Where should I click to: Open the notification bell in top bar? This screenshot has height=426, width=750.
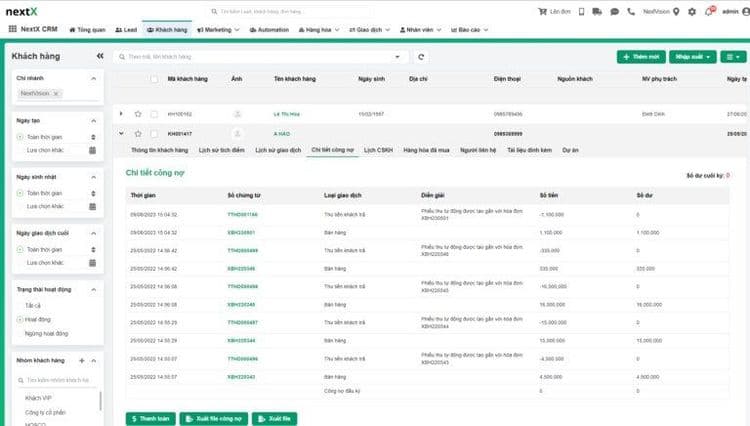pos(709,12)
